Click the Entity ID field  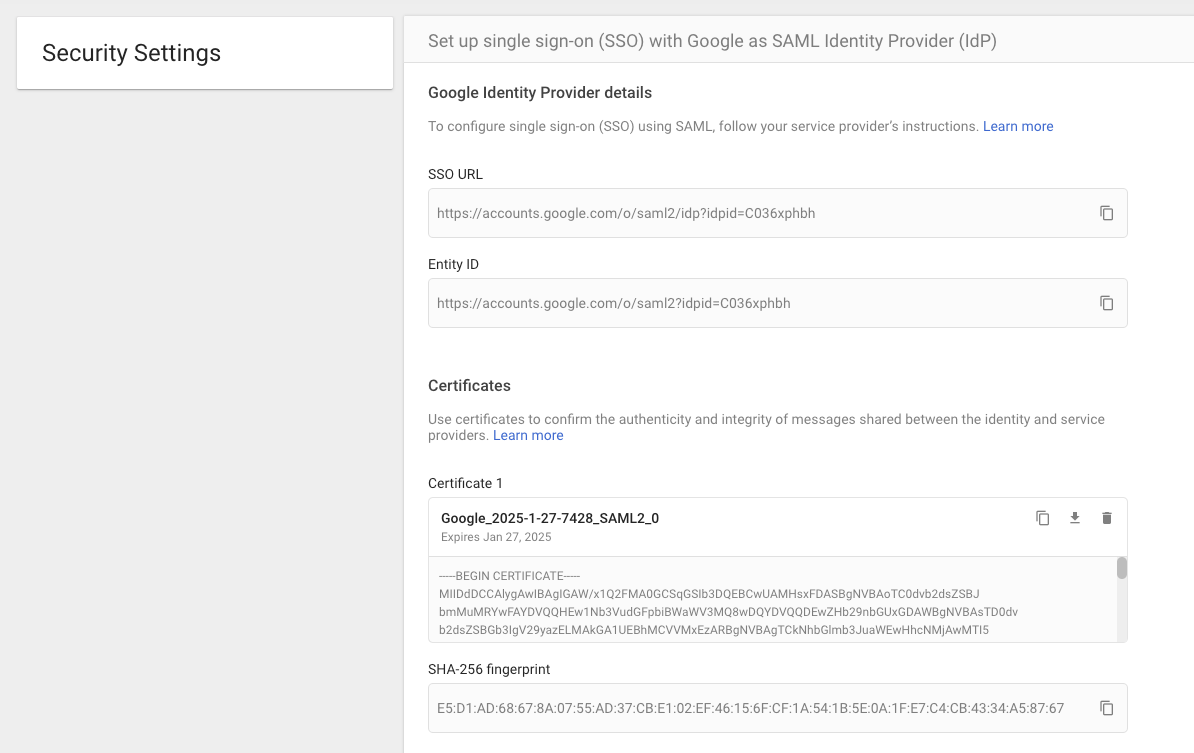(x=777, y=303)
